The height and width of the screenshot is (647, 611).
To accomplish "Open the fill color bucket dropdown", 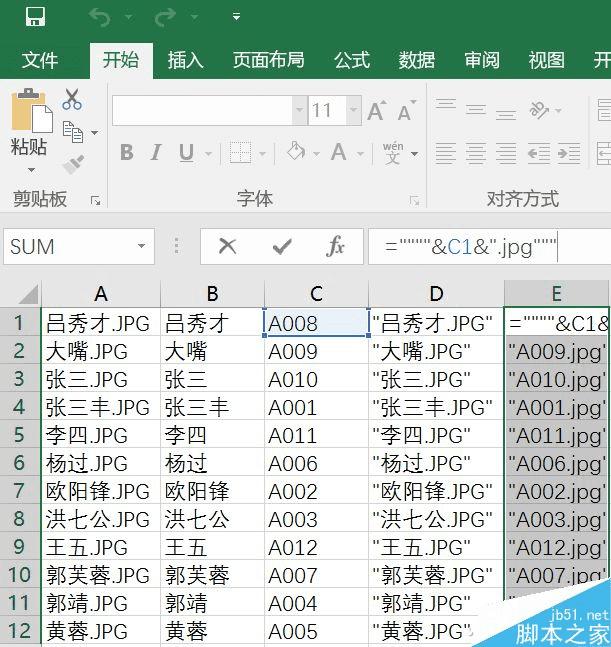I will click(316, 153).
